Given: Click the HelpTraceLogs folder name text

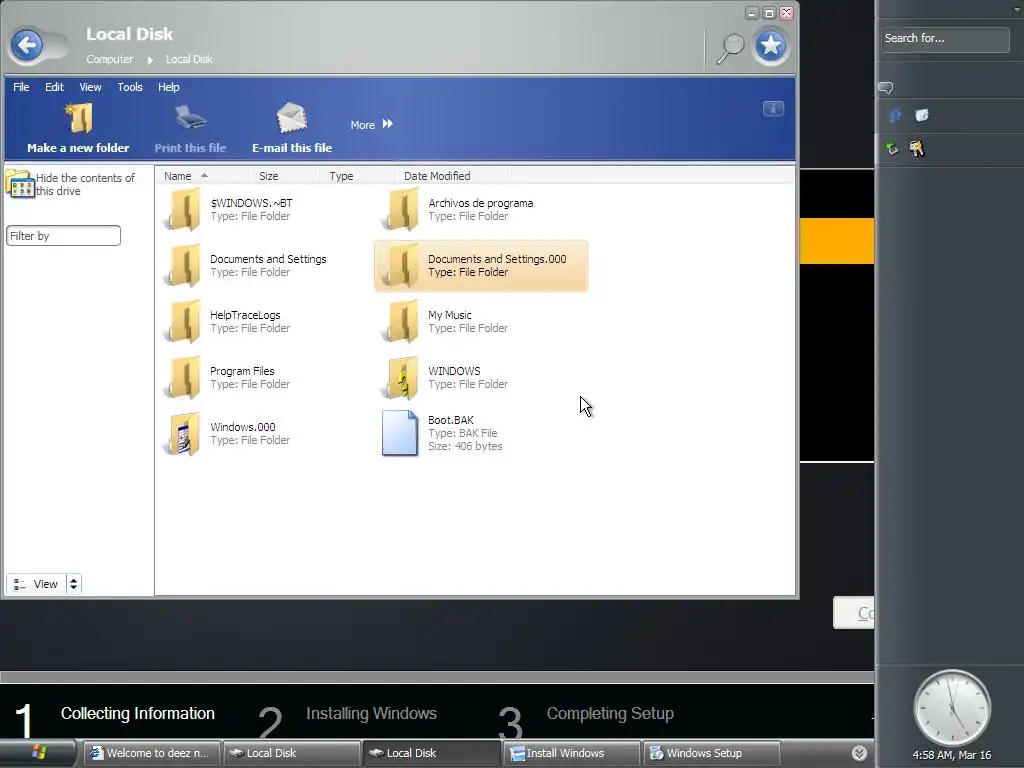Looking at the screenshot, I should click(x=245, y=315).
